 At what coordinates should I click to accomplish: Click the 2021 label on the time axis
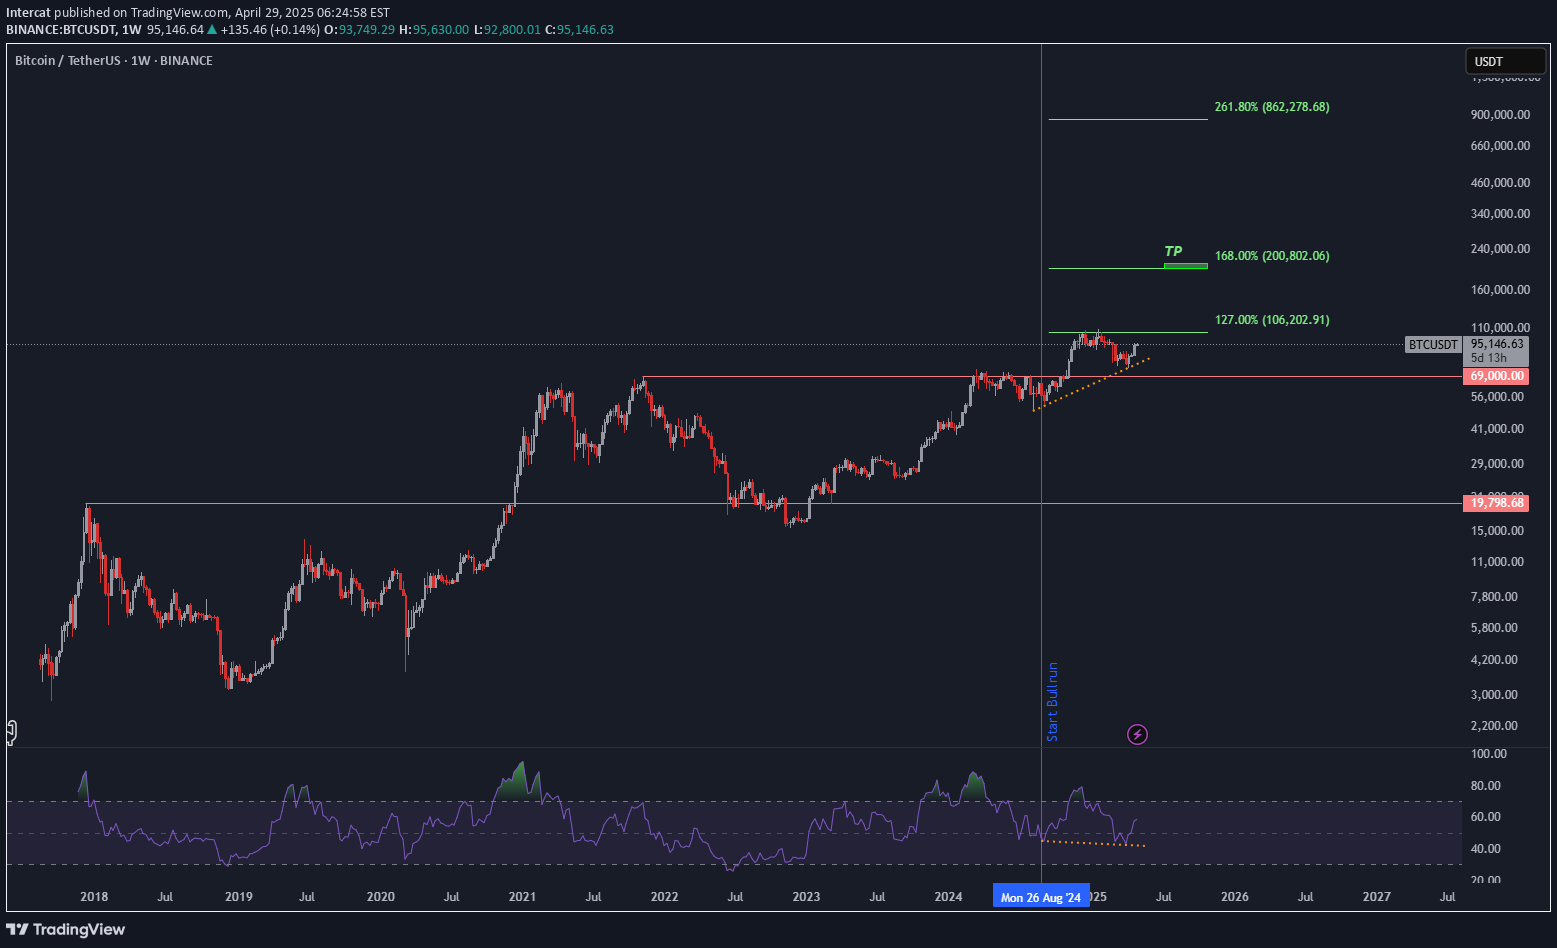click(523, 897)
